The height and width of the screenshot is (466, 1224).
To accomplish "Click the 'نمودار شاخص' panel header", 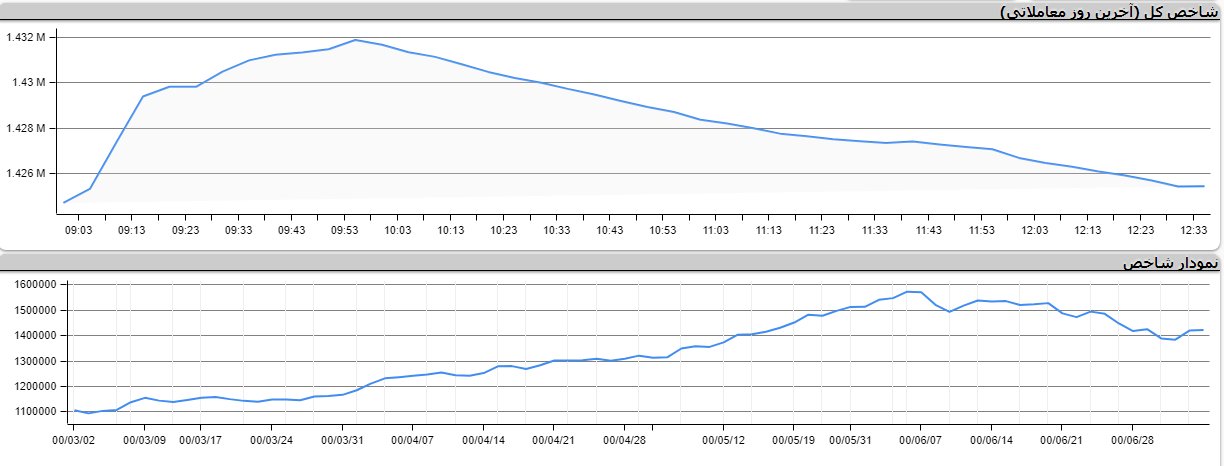I will tap(1169, 262).
